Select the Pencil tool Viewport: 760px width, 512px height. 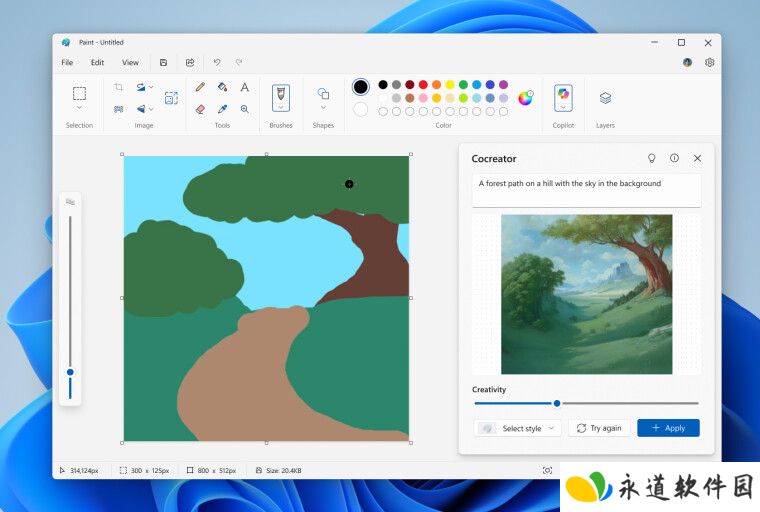200,87
